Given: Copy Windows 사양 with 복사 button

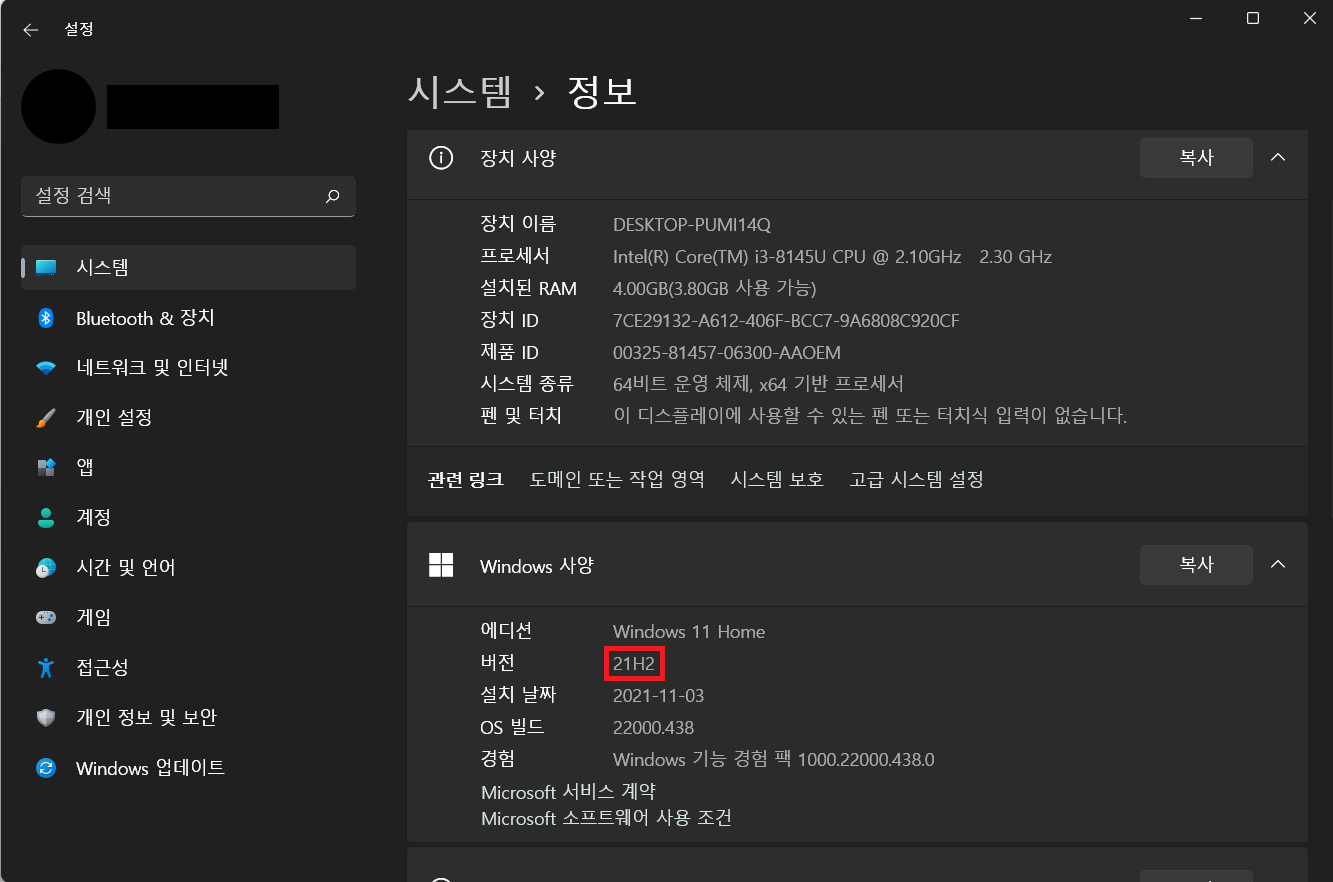Looking at the screenshot, I should pos(1196,565).
